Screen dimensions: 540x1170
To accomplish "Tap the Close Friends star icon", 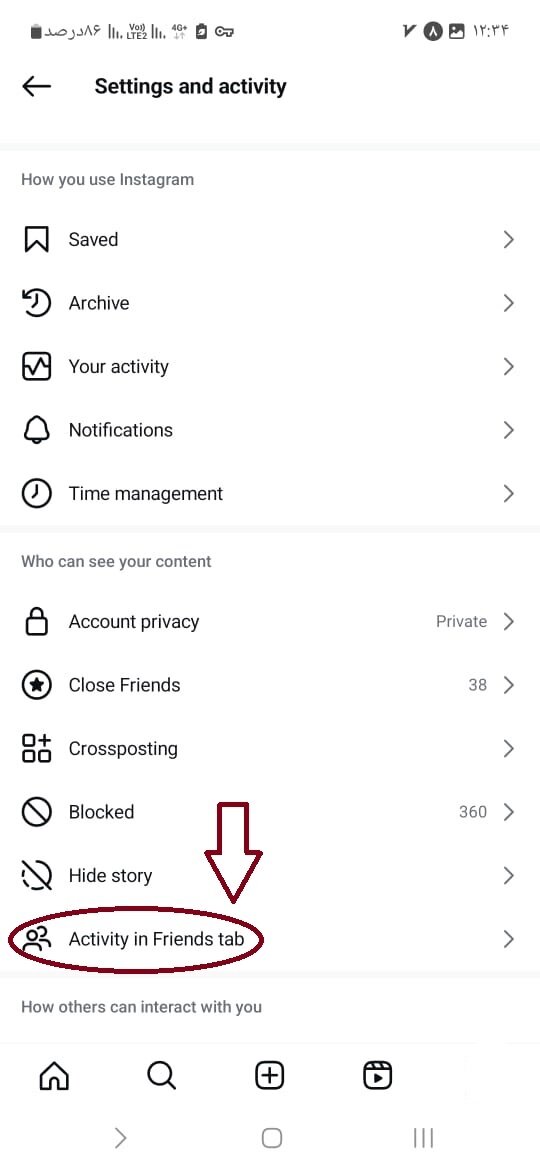I will 37,685.
